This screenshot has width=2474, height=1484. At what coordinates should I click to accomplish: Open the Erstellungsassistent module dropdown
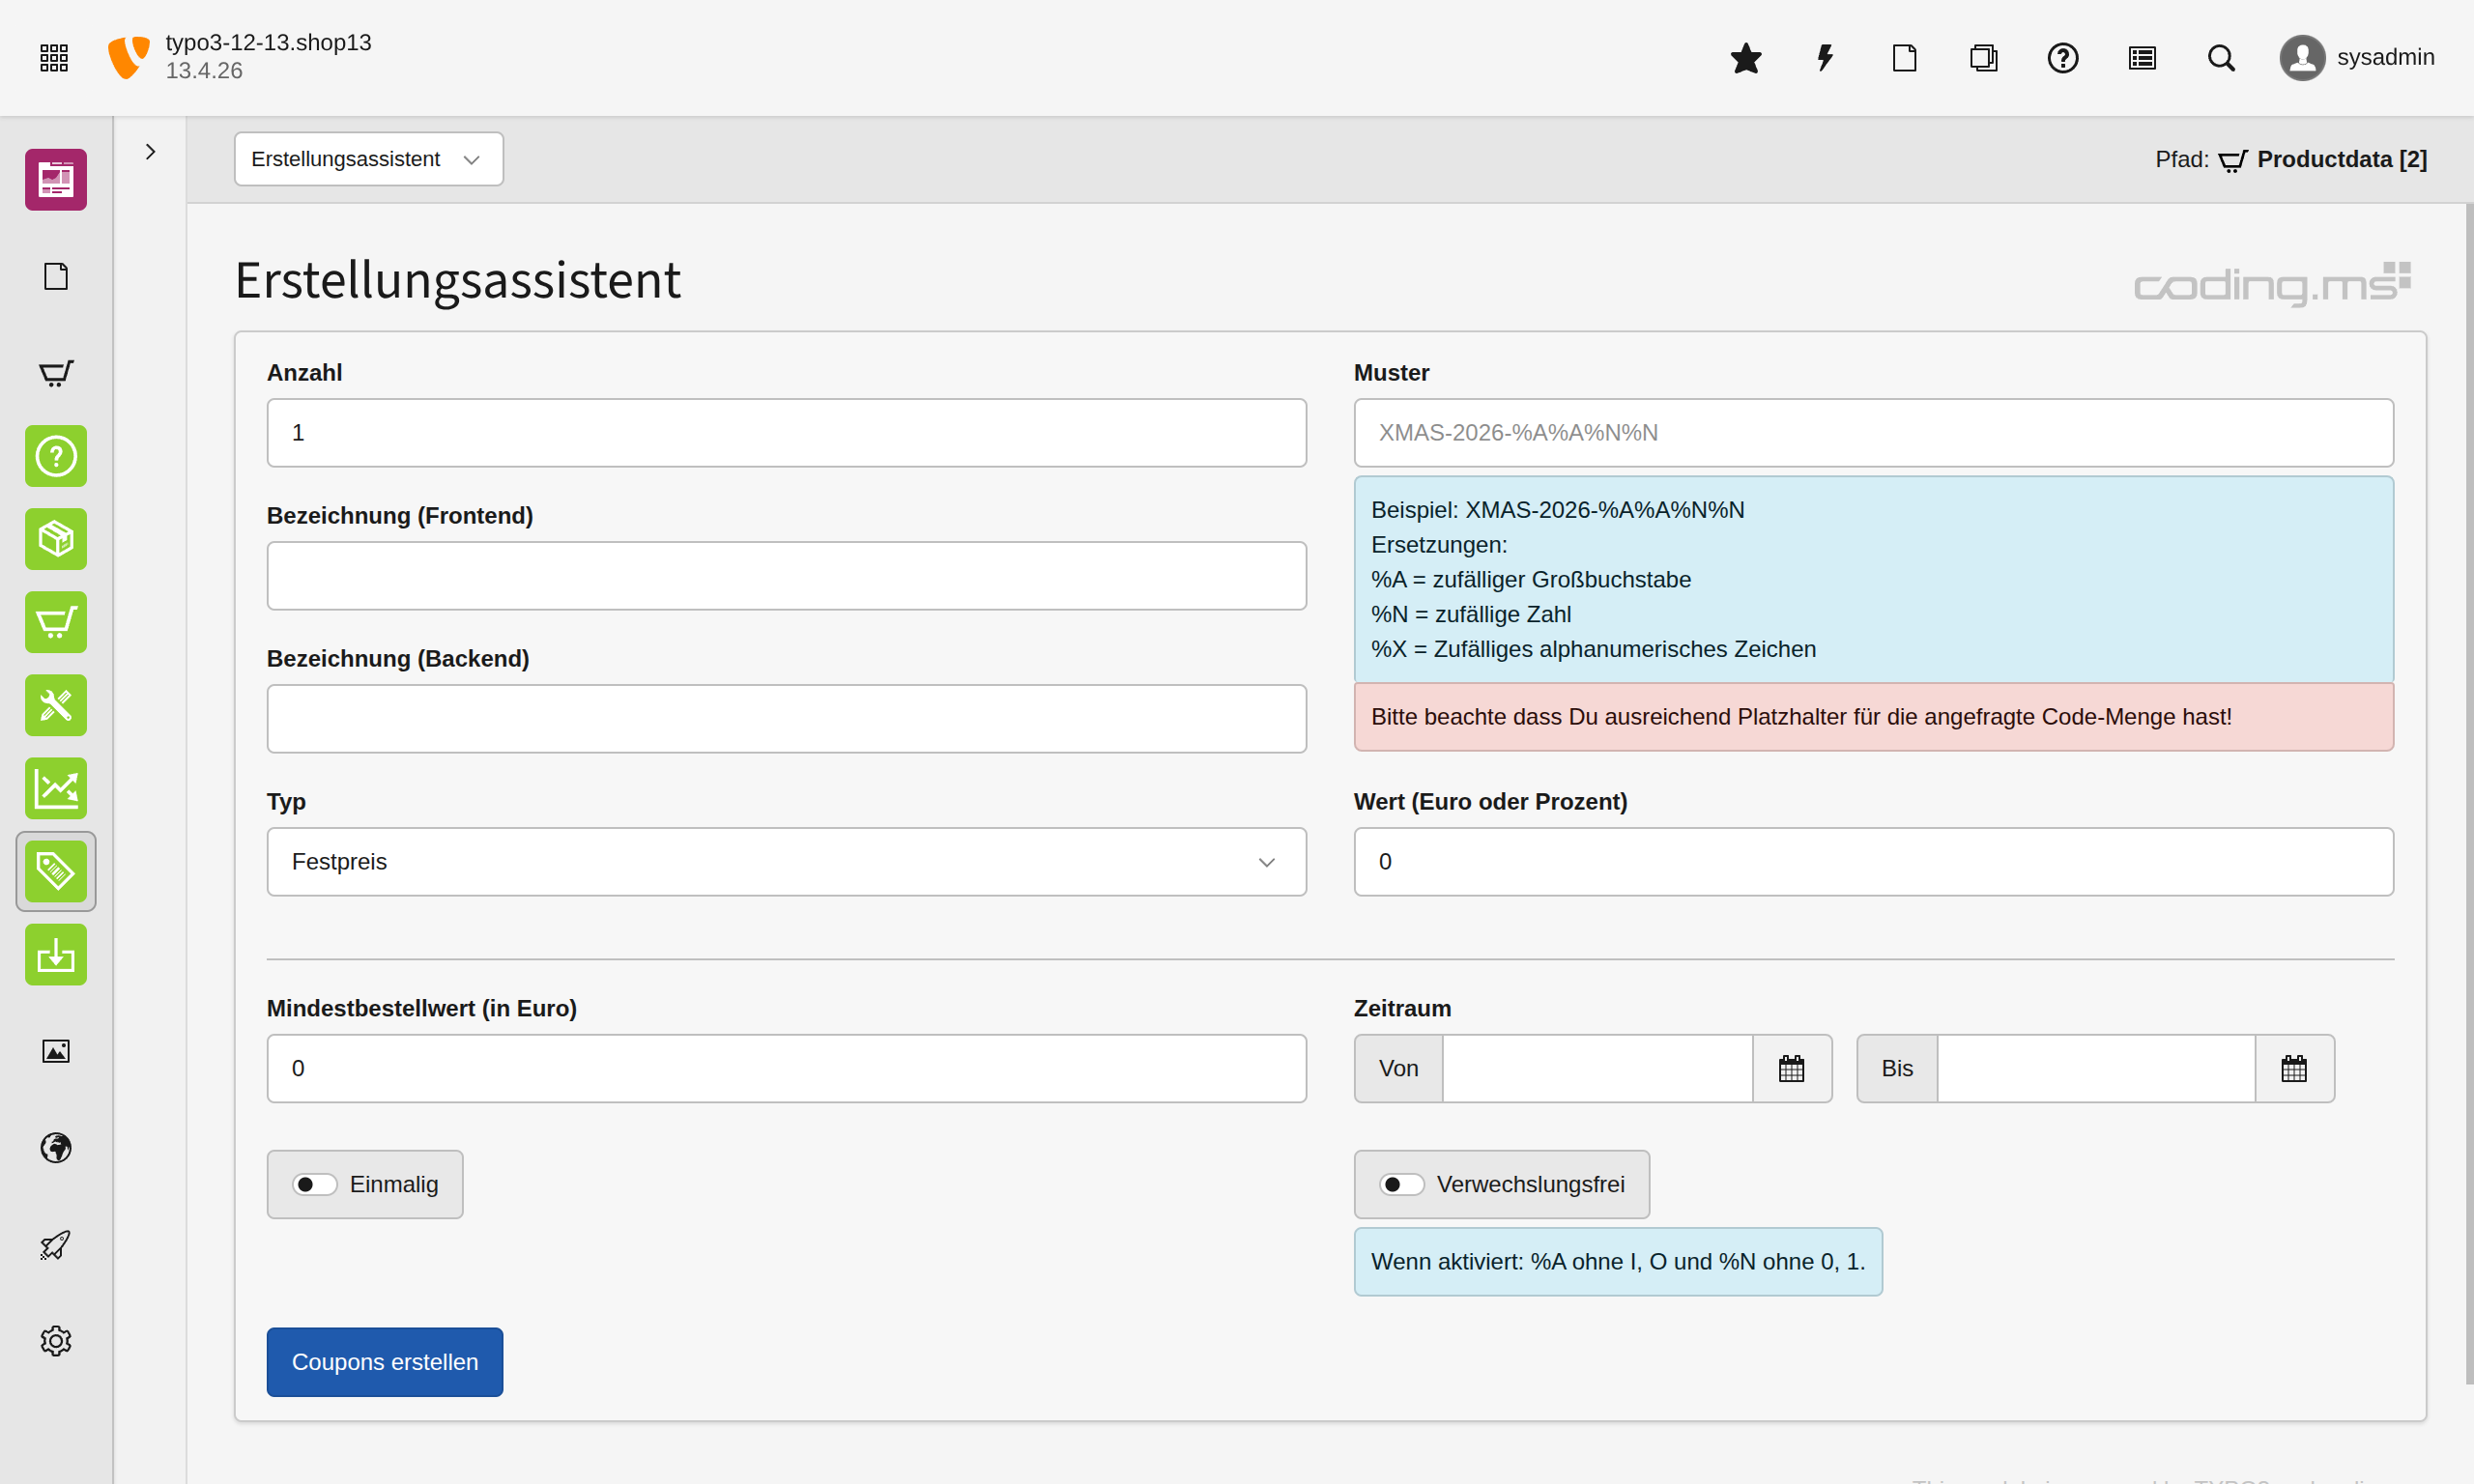coord(368,159)
